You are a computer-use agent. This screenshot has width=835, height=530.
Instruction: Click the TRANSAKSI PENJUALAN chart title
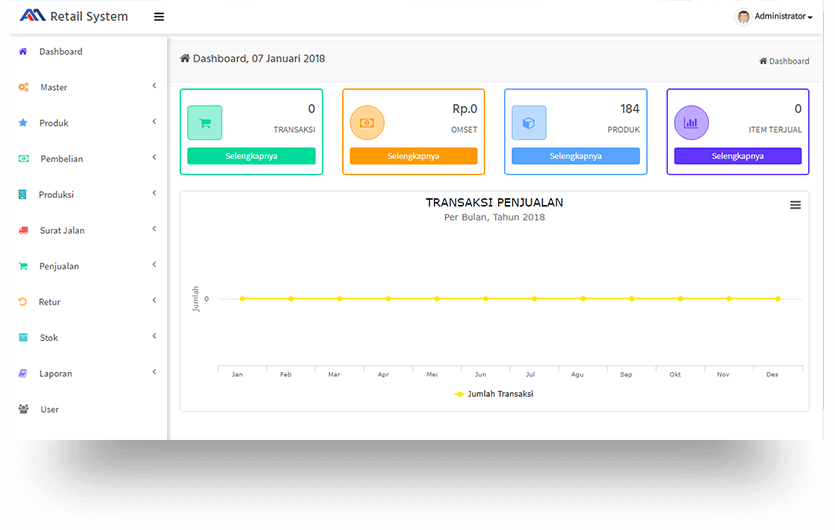[494, 202]
